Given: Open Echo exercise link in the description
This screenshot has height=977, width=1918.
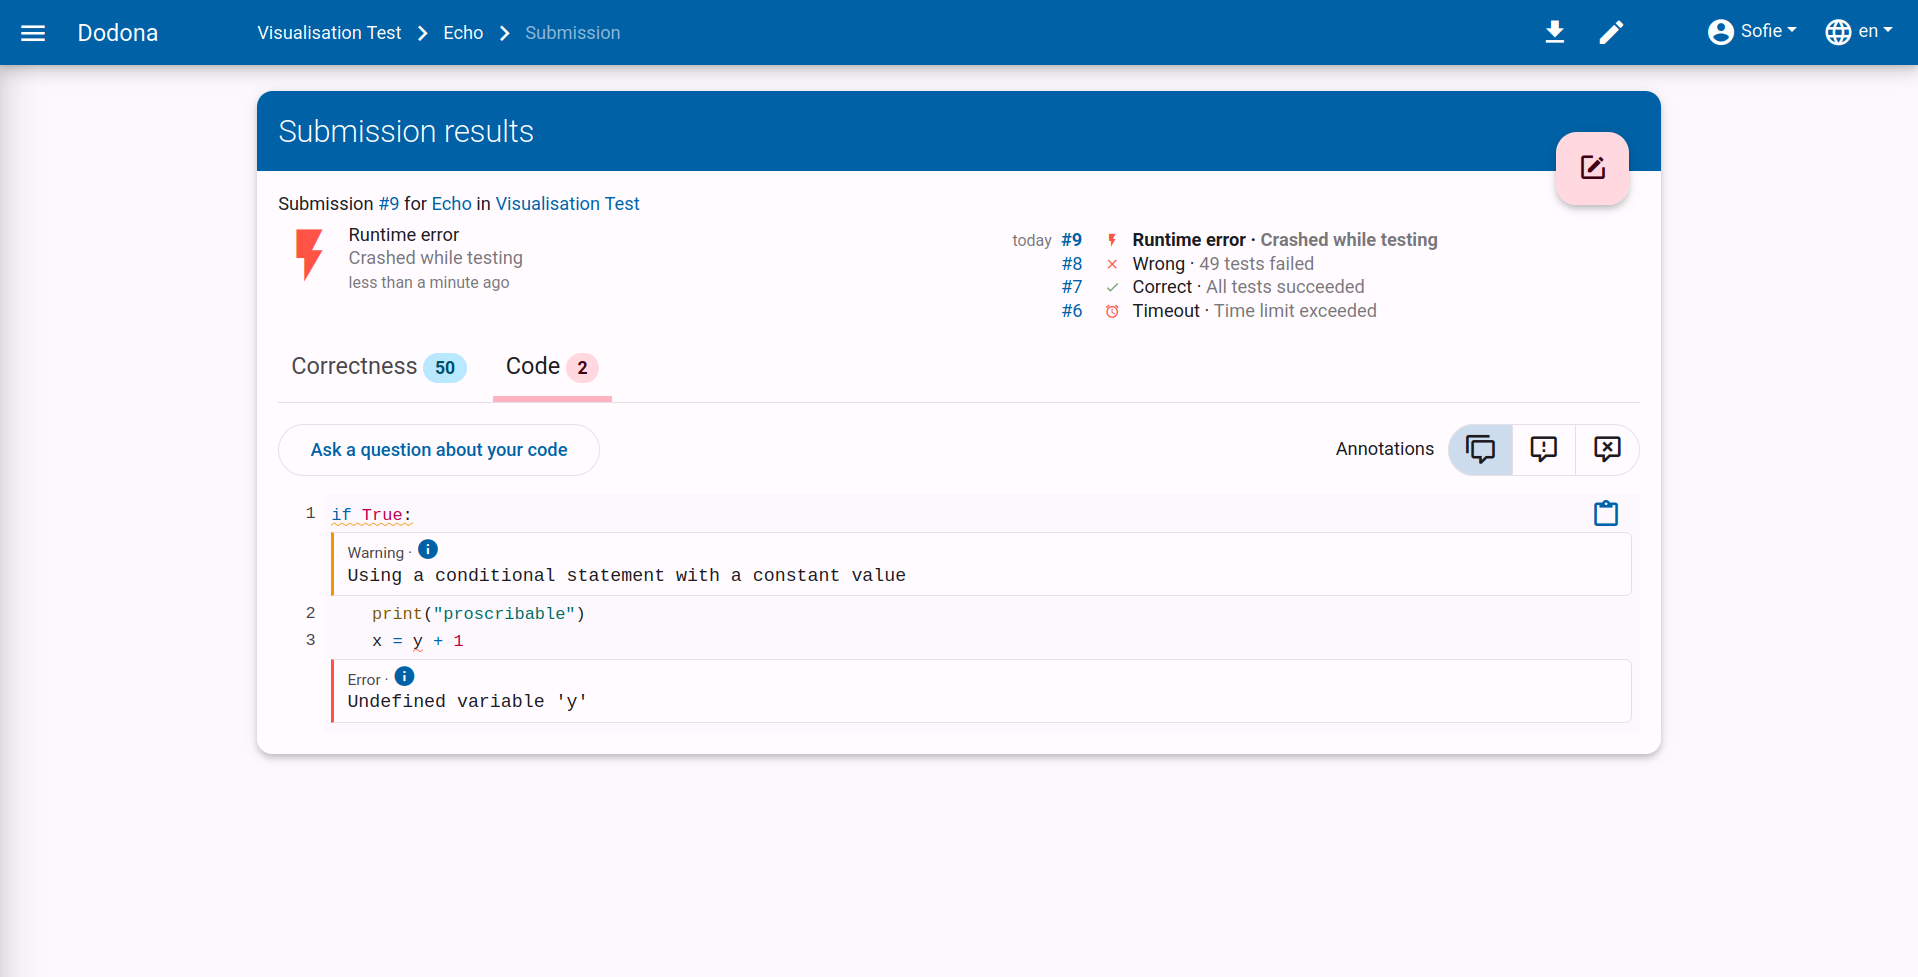Looking at the screenshot, I should pos(451,204).
